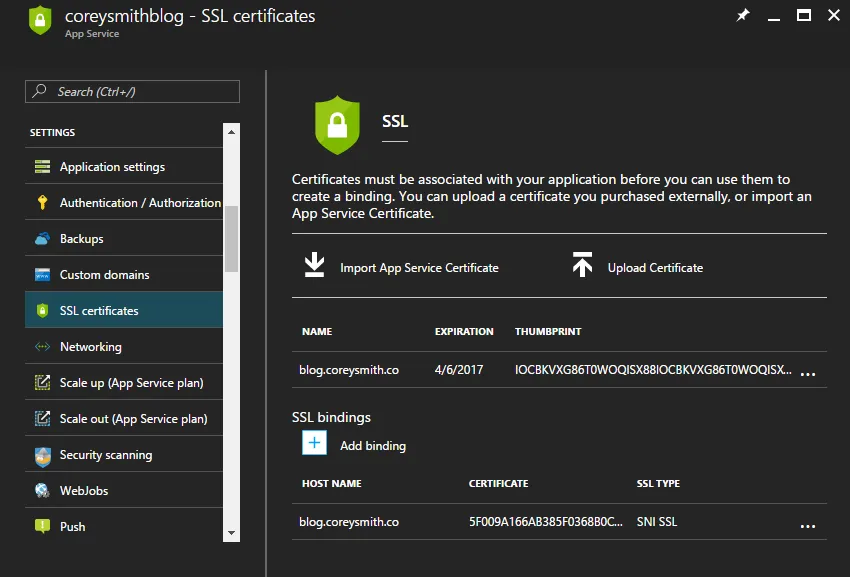Click binding certificate 5F009A166AB385F0368B0C...
Image resolution: width=850 pixels, height=577 pixels.
[545, 522]
